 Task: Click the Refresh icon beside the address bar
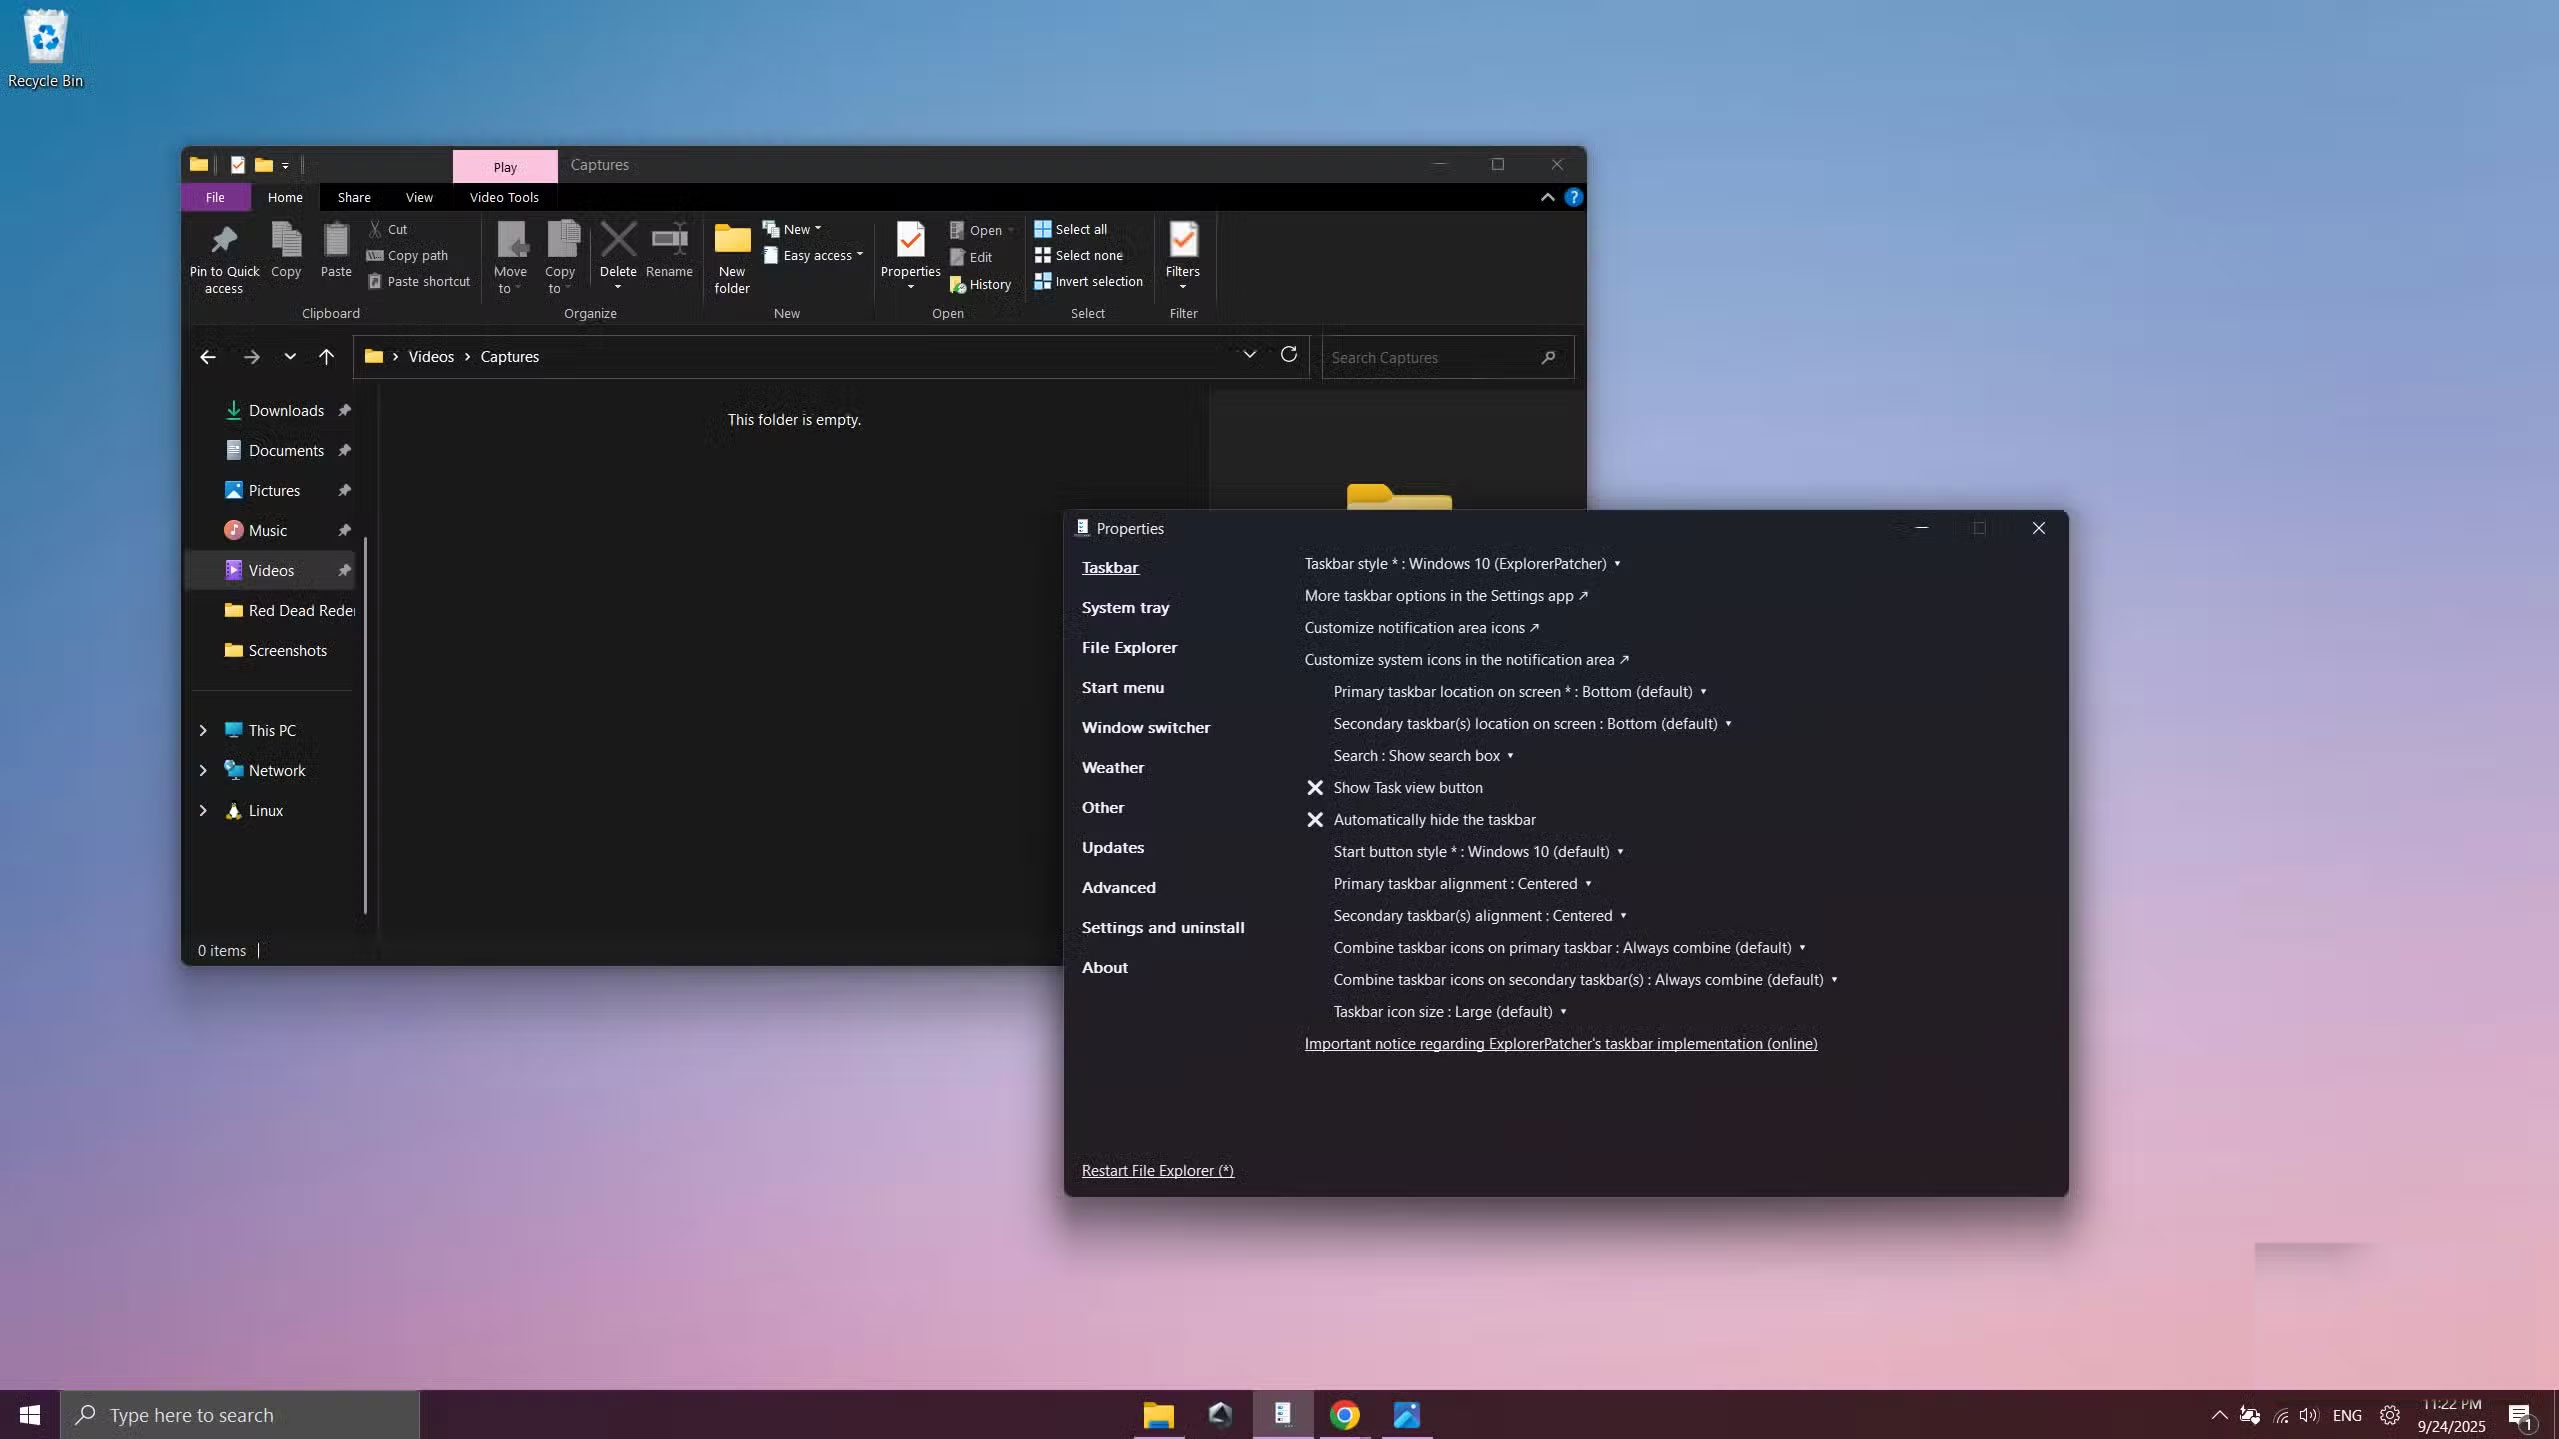(x=1288, y=355)
